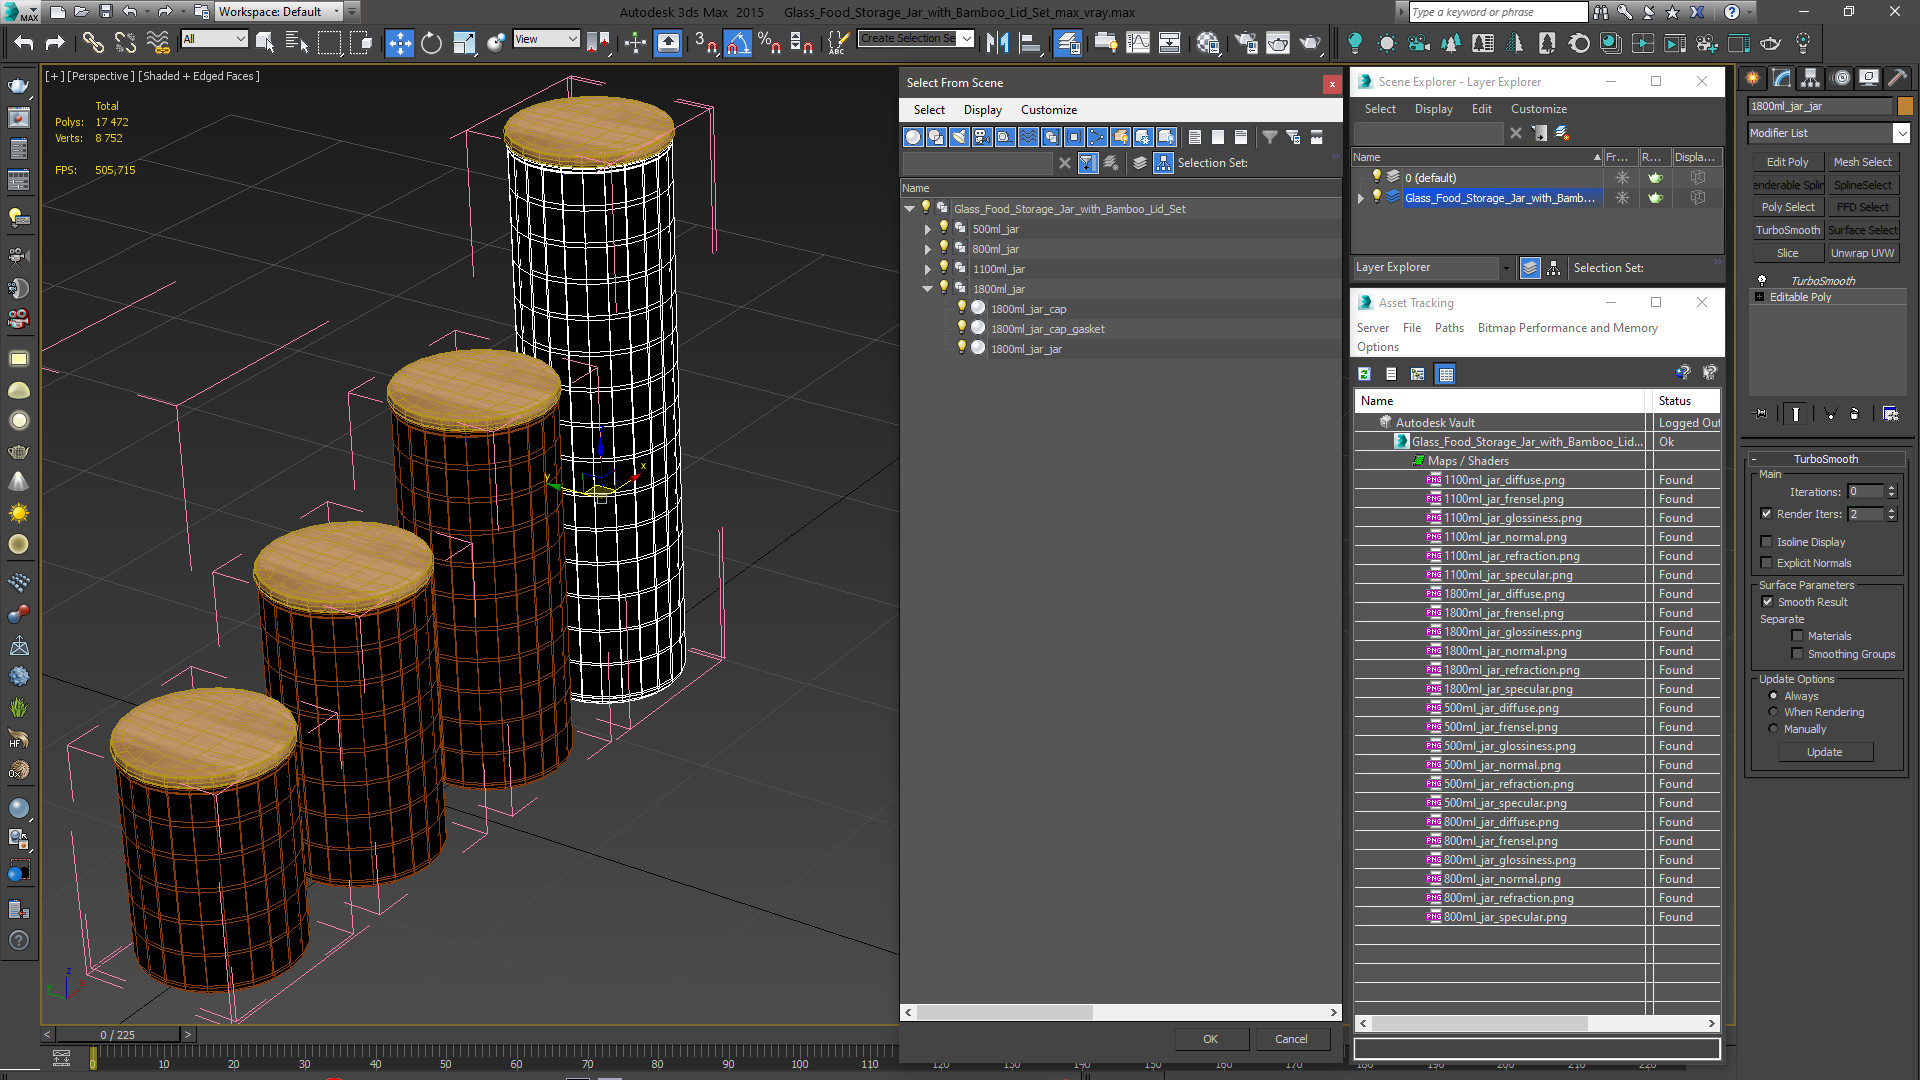Image resolution: width=1920 pixels, height=1080 pixels.
Task: Toggle the Percent Snap icon
Action: coord(770,42)
